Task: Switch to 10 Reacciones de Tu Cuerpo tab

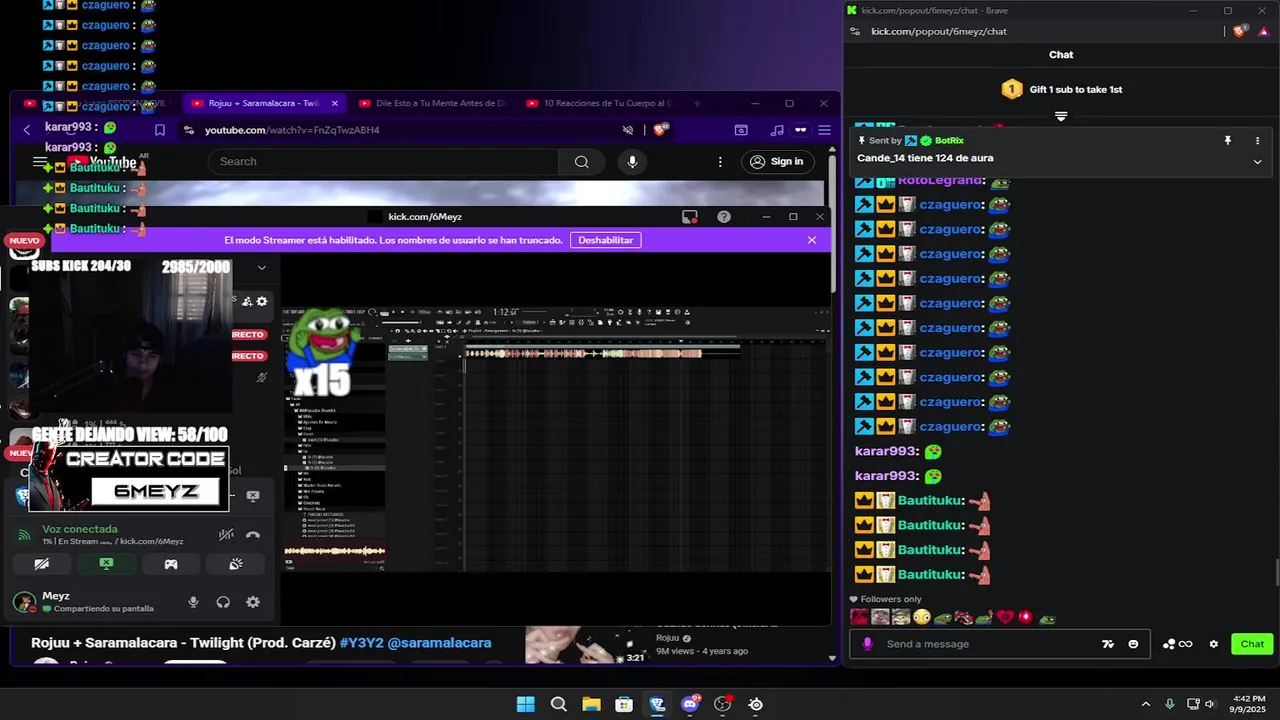Action: [600, 103]
